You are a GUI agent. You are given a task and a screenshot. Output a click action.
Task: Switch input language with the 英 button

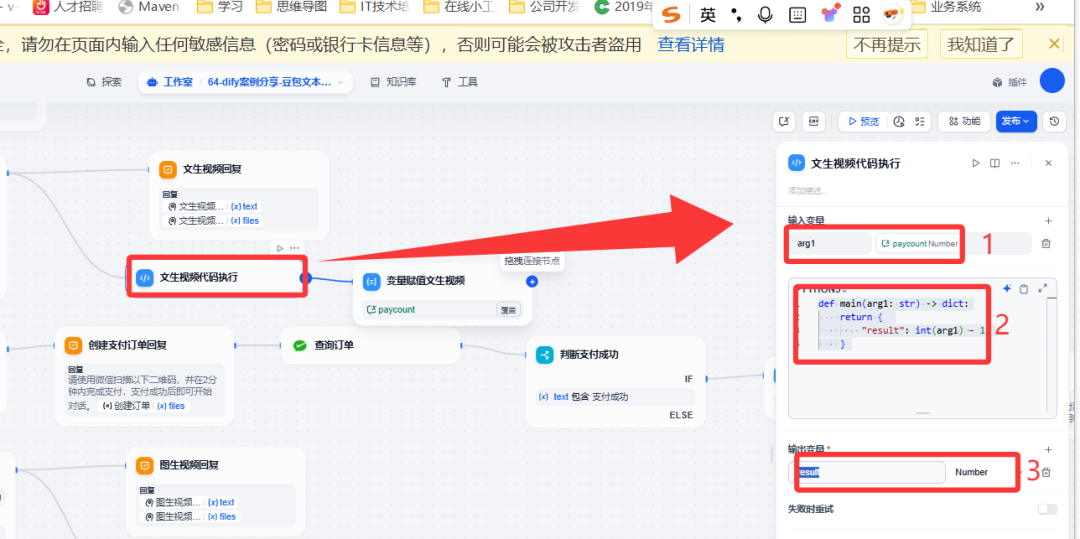(707, 14)
